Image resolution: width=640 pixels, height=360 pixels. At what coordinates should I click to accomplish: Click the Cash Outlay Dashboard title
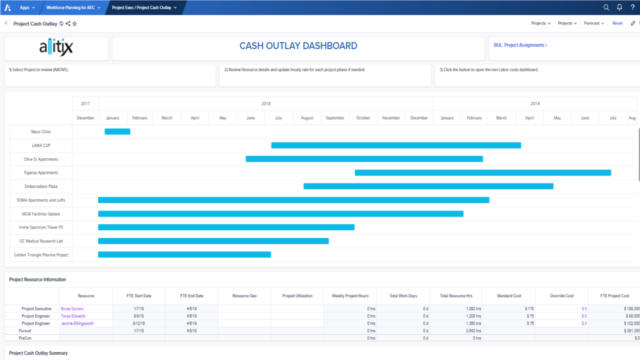click(x=298, y=46)
